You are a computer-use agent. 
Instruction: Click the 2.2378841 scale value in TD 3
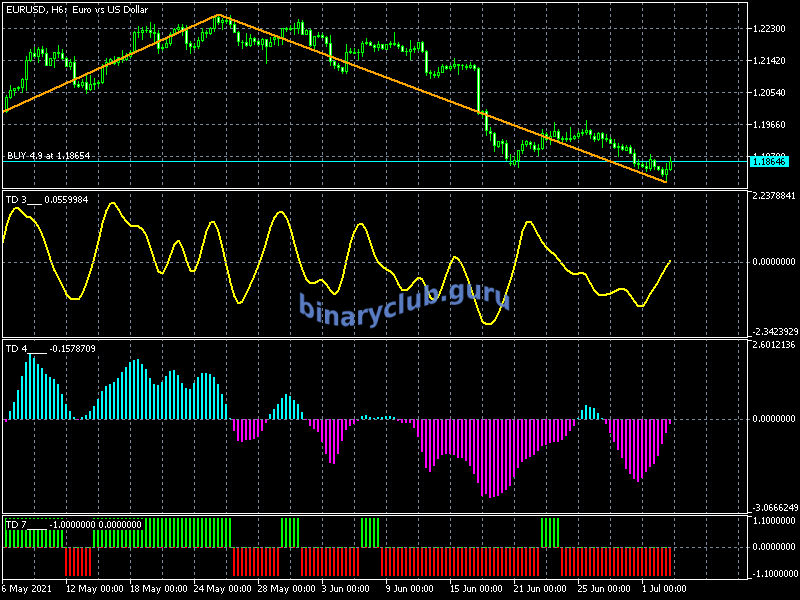tap(774, 197)
